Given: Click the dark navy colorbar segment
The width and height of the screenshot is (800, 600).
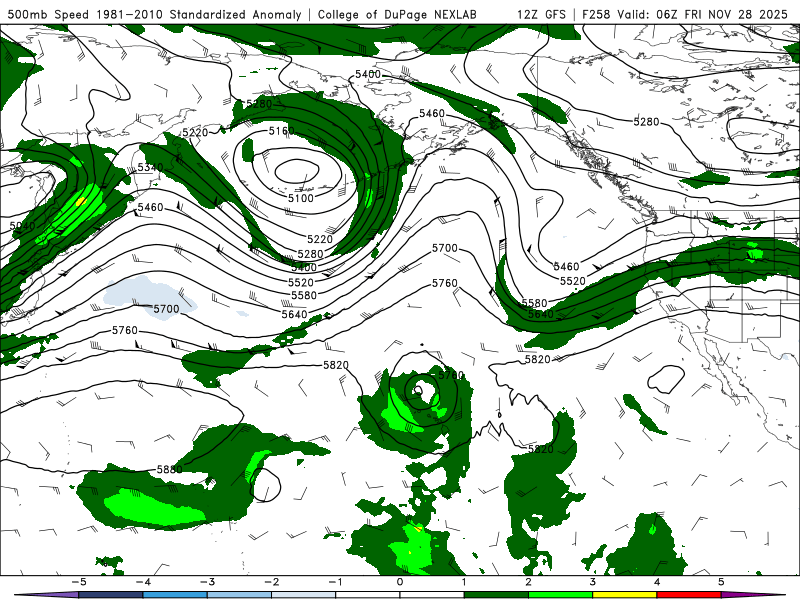Looking at the screenshot, I should tap(111, 595).
